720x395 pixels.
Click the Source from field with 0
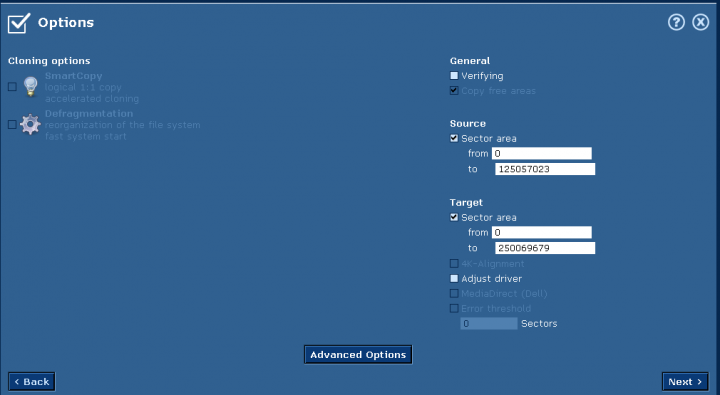point(542,153)
